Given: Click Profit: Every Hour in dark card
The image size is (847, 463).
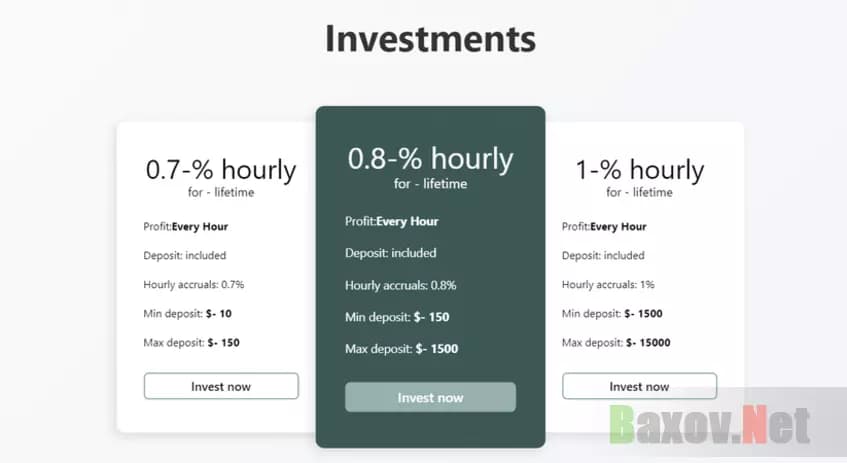Looking at the screenshot, I should (x=392, y=221).
